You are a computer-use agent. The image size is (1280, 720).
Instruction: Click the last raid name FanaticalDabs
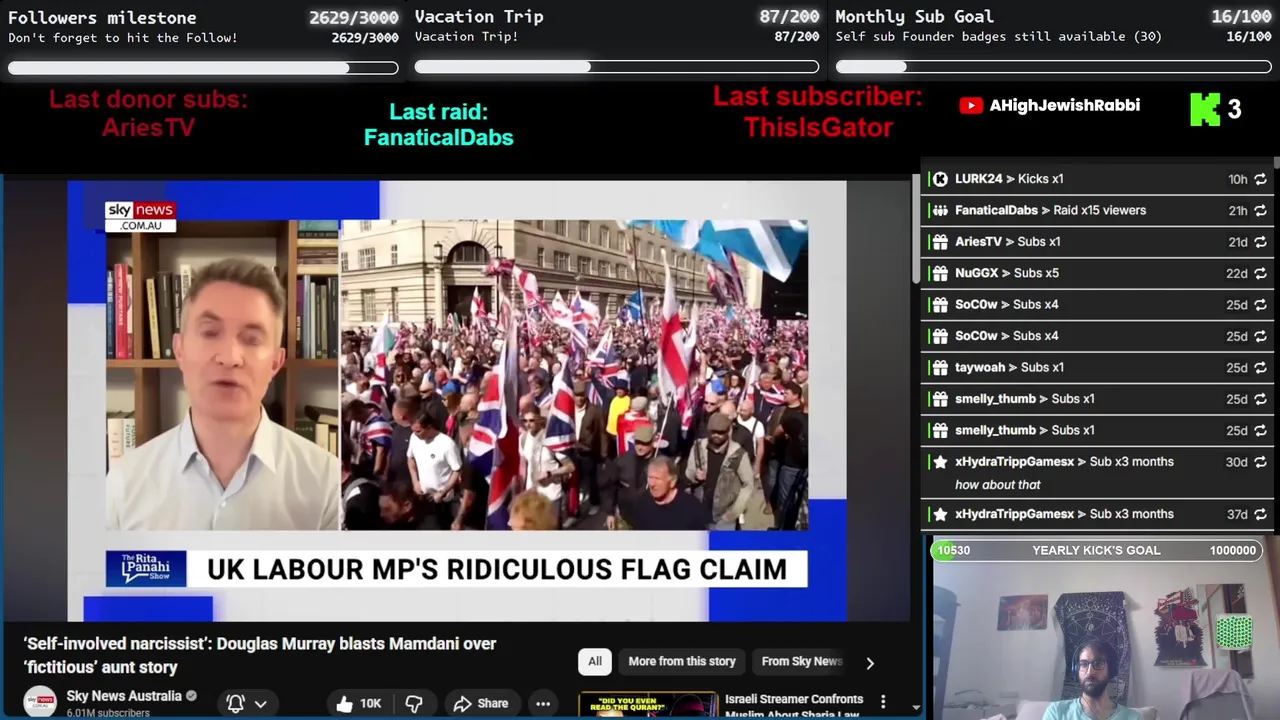(x=438, y=138)
